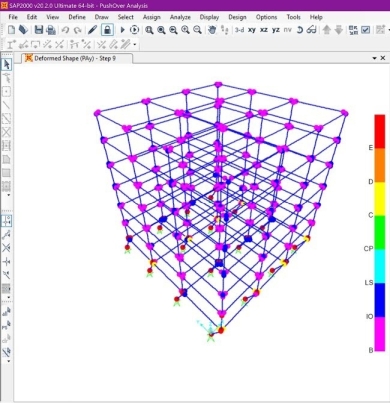Expand the left sidebar bottom arrow
This screenshot has width=390, height=403.
9,361
